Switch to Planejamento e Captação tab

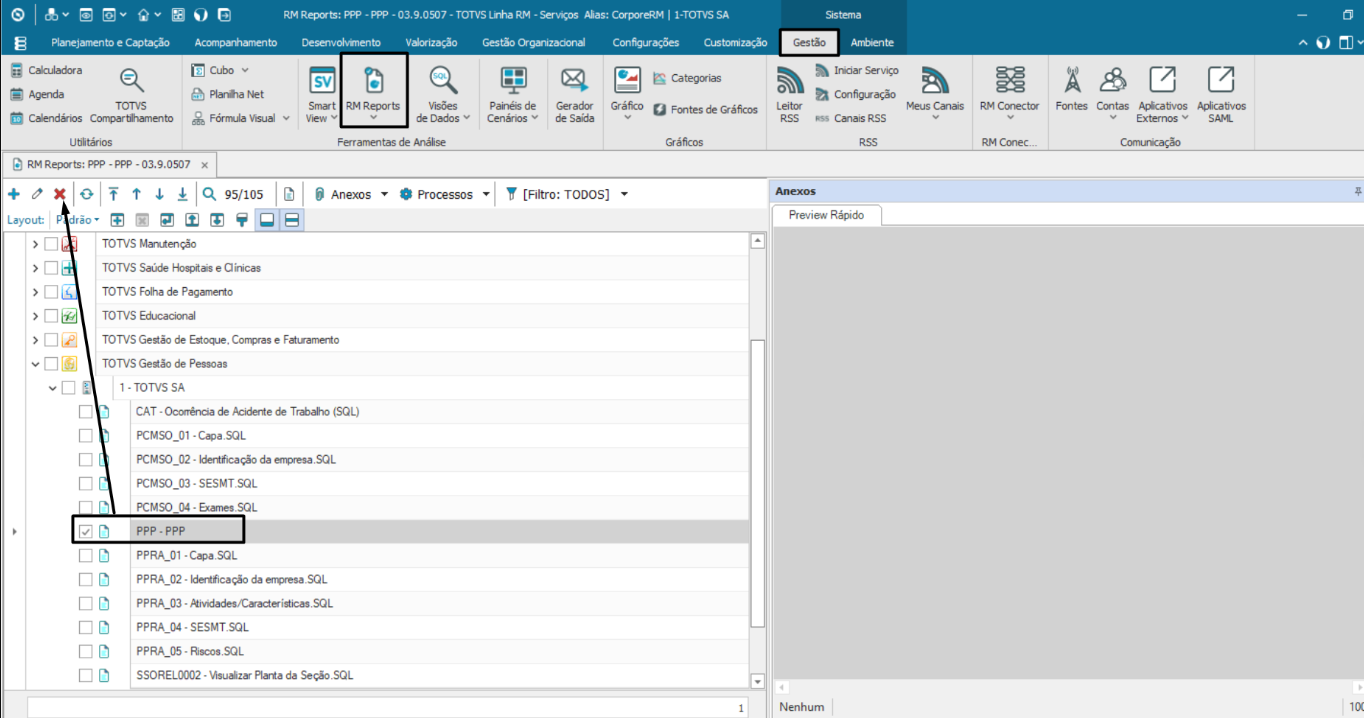[x=110, y=42]
